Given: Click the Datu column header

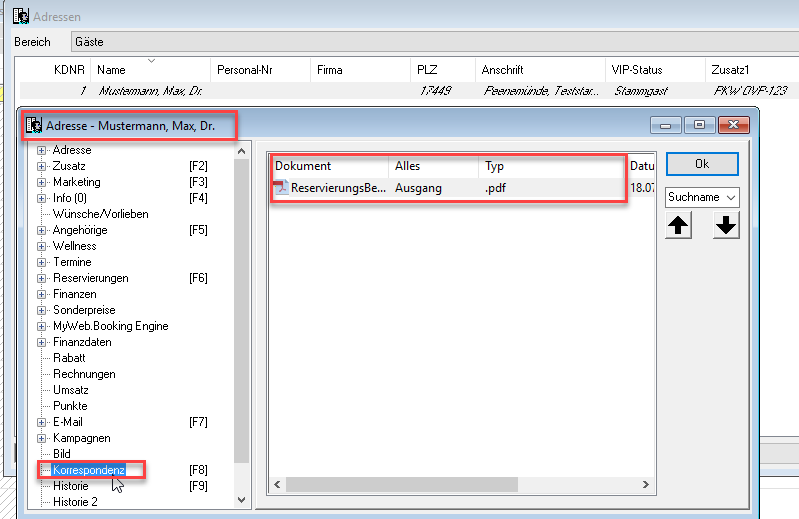Looking at the screenshot, I should coord(641,166).
